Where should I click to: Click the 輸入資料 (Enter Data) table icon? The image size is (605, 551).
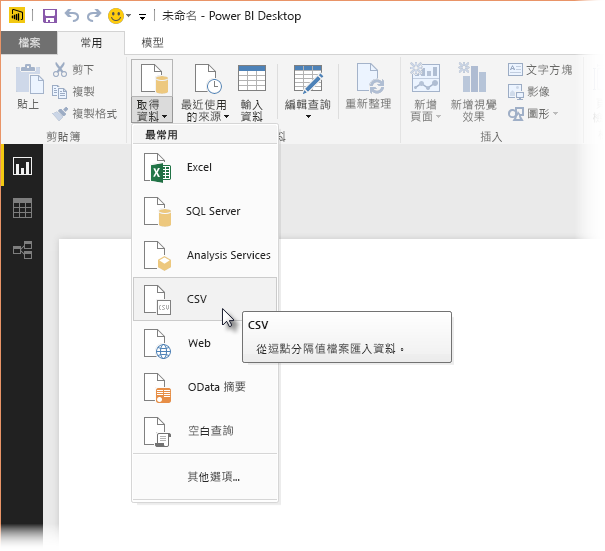click(x=252, y=78)
